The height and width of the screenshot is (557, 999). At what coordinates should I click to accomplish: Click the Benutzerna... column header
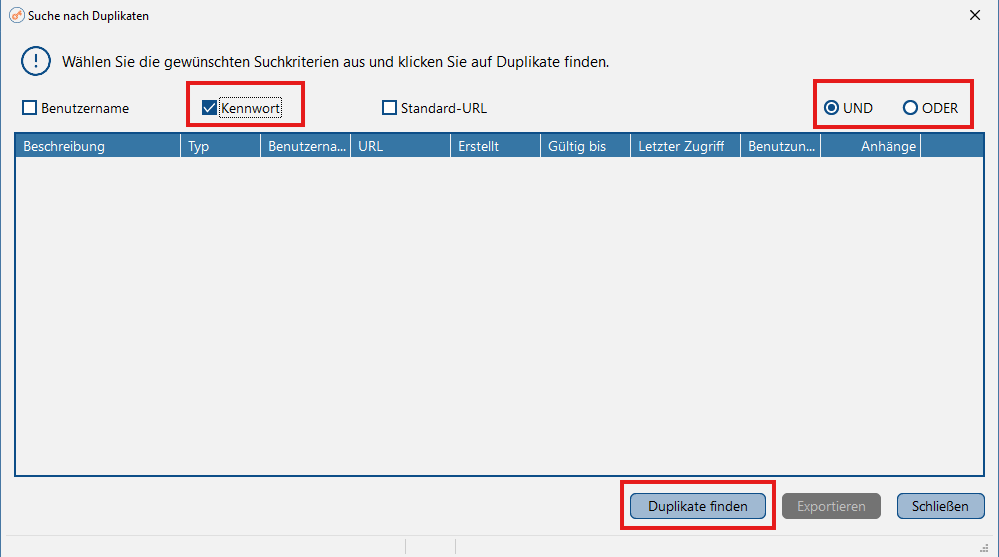click(305, 146)
